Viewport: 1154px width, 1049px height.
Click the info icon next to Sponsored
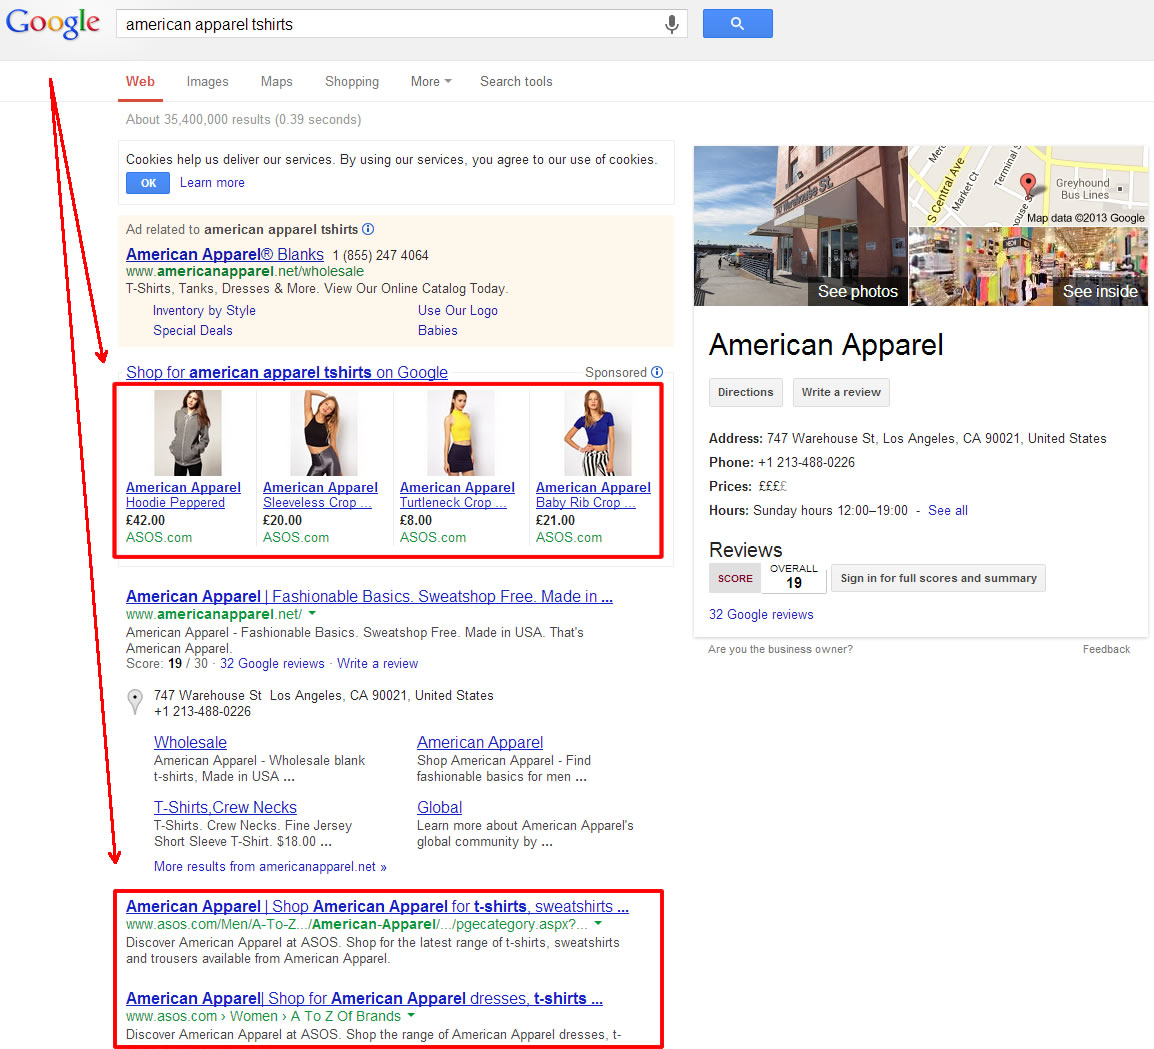tap(656, 372)
